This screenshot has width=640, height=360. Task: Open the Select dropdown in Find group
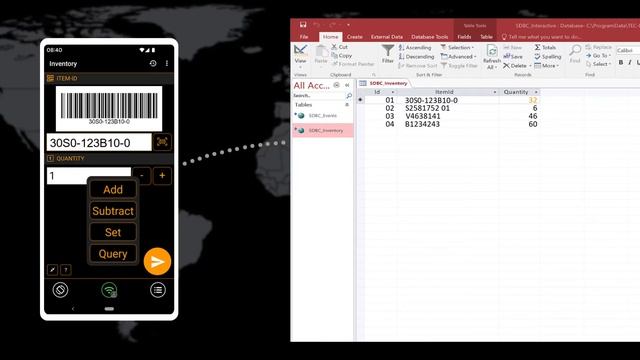point(598,64)
